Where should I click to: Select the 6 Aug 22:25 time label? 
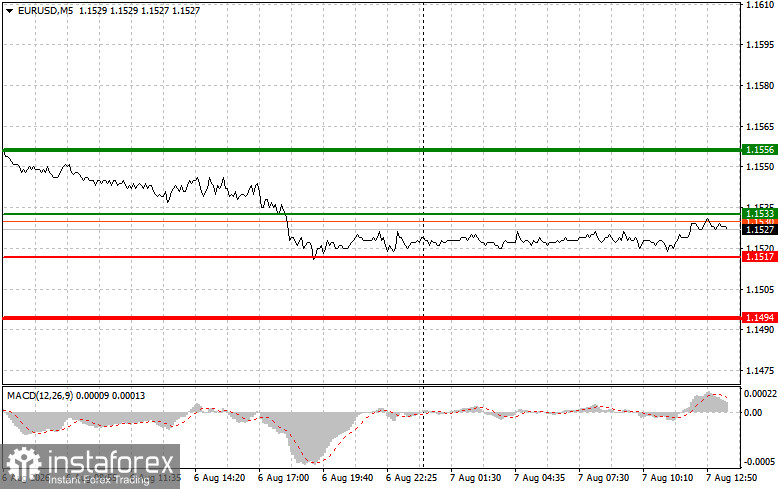coord(411,478)
